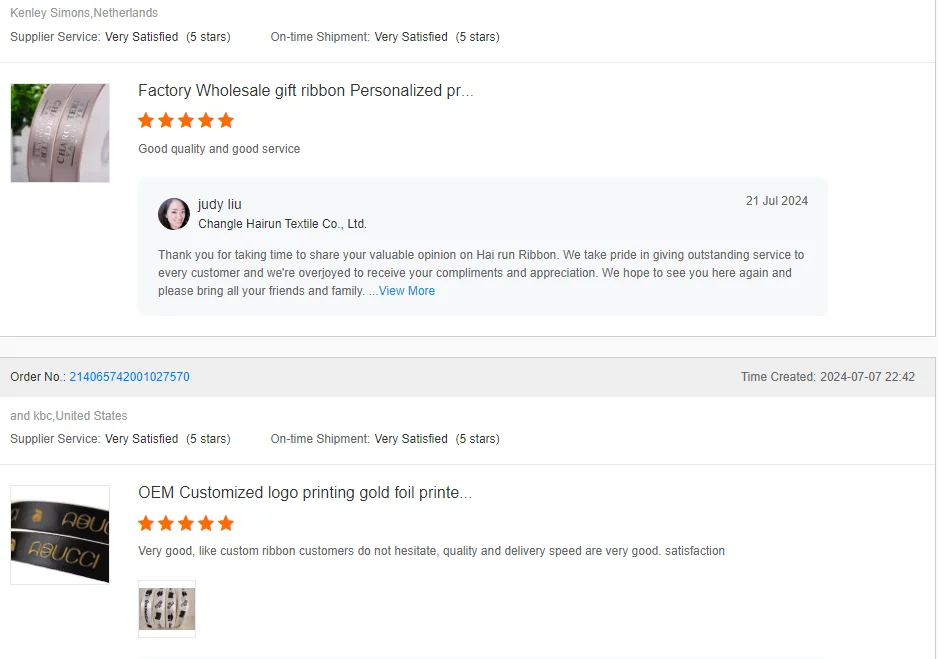Open OEM Customized black ribbon product image

[x=60, y=535]
